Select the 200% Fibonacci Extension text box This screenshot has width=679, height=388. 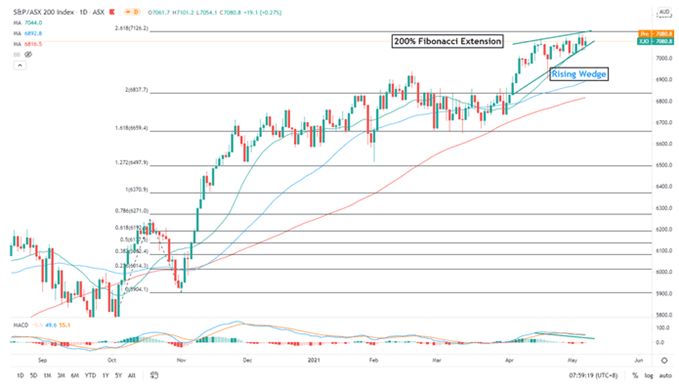(448, 41)
